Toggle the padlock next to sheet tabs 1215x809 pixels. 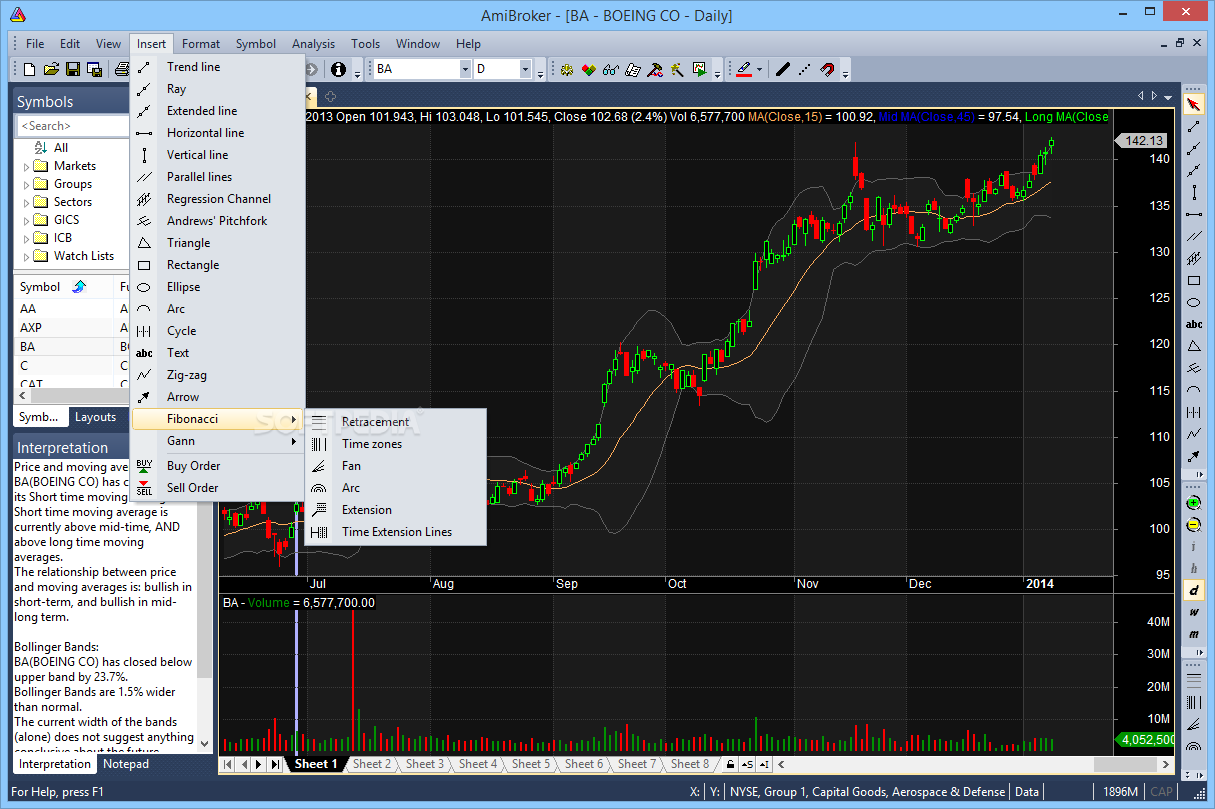coord(730,764)
